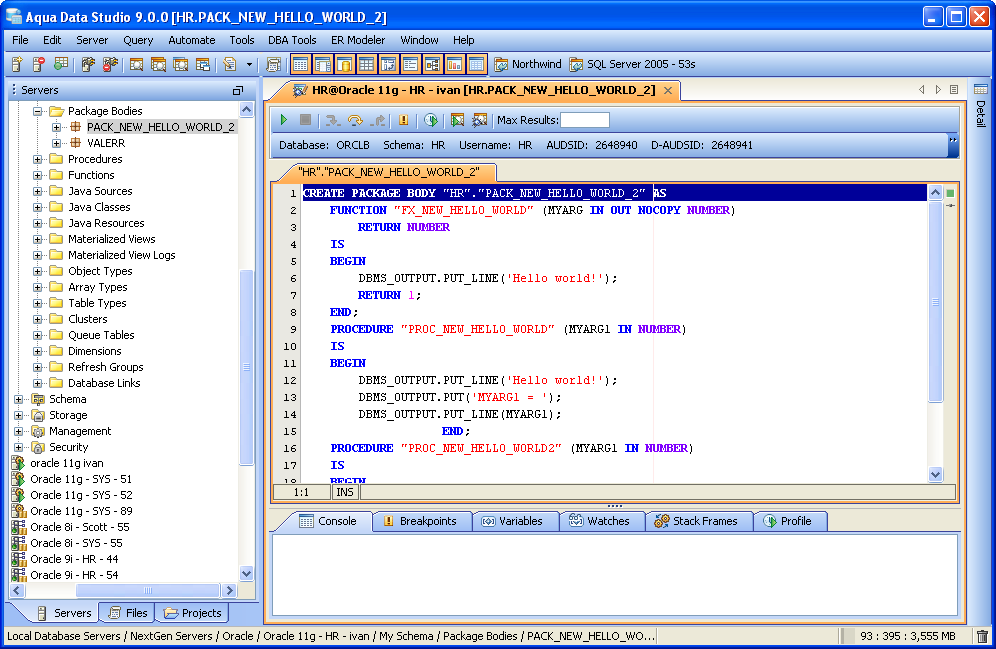Click the trash can icon in status bar

pos(982,636)
